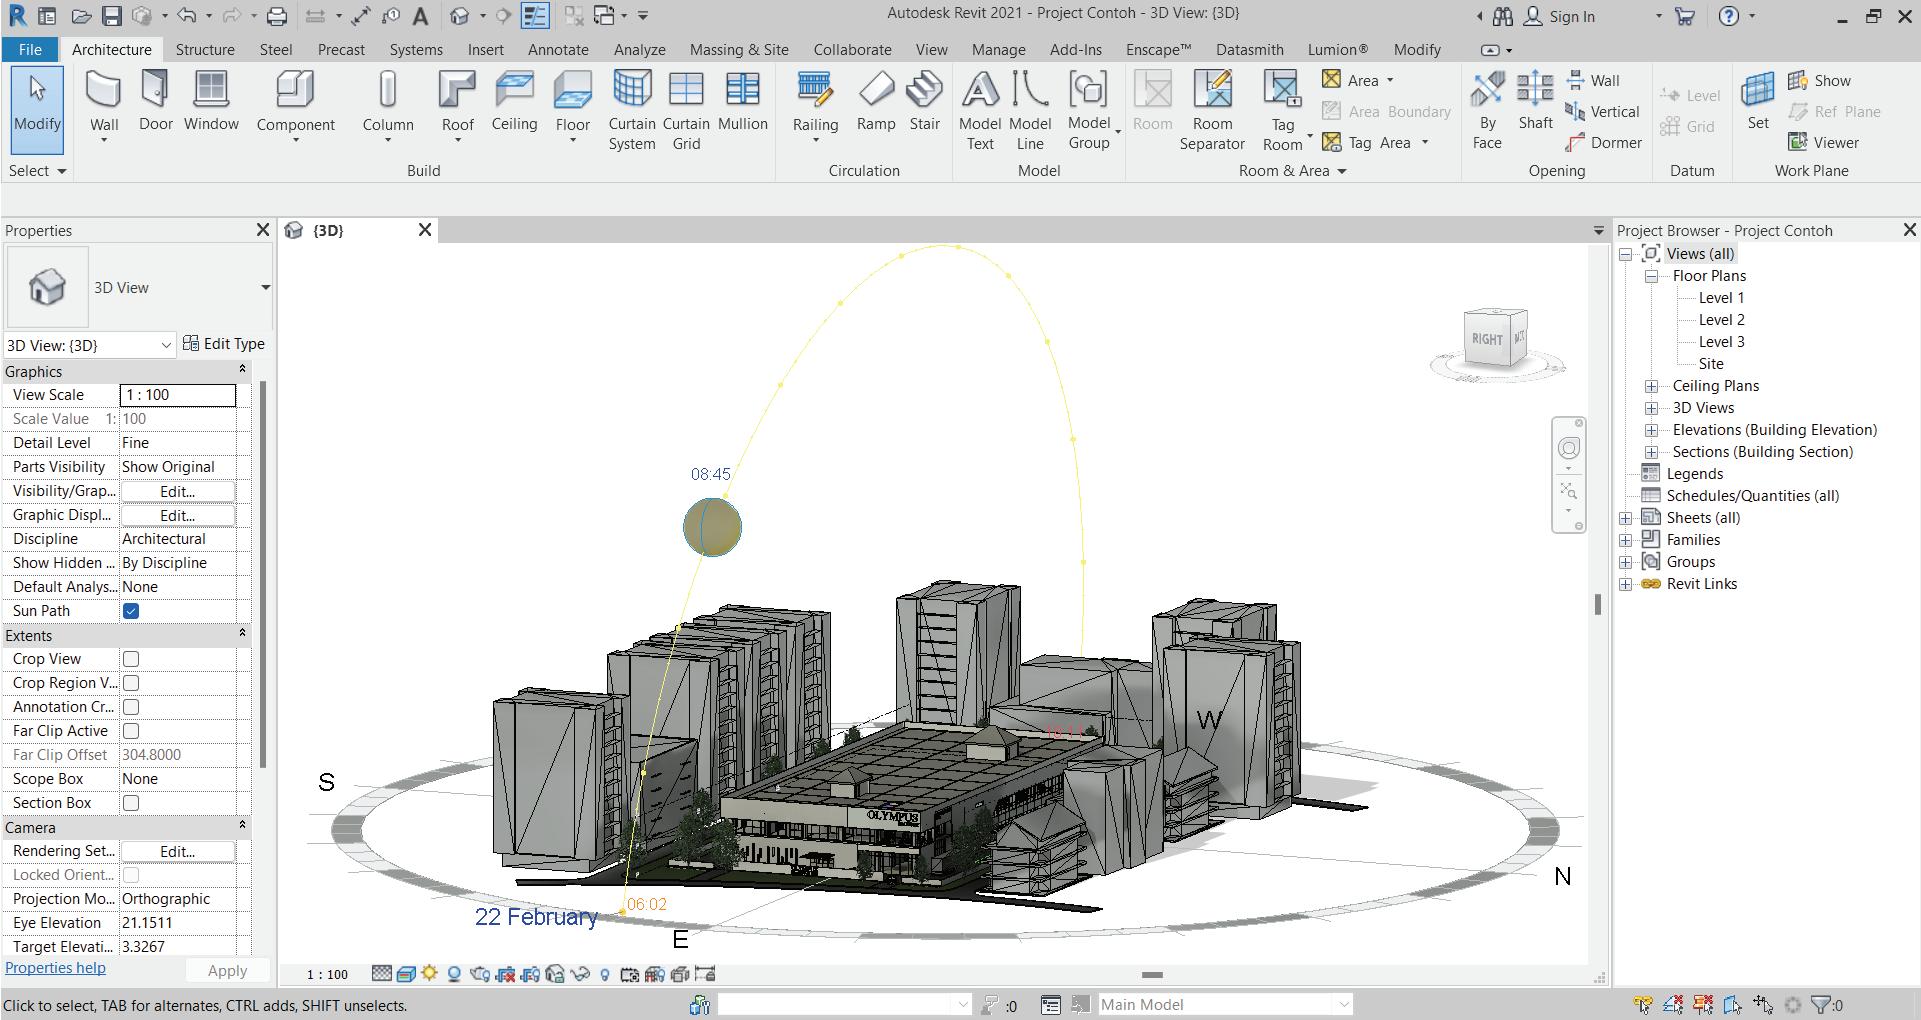
Task: Open the Properties help link
Action: tap(55, 968)
